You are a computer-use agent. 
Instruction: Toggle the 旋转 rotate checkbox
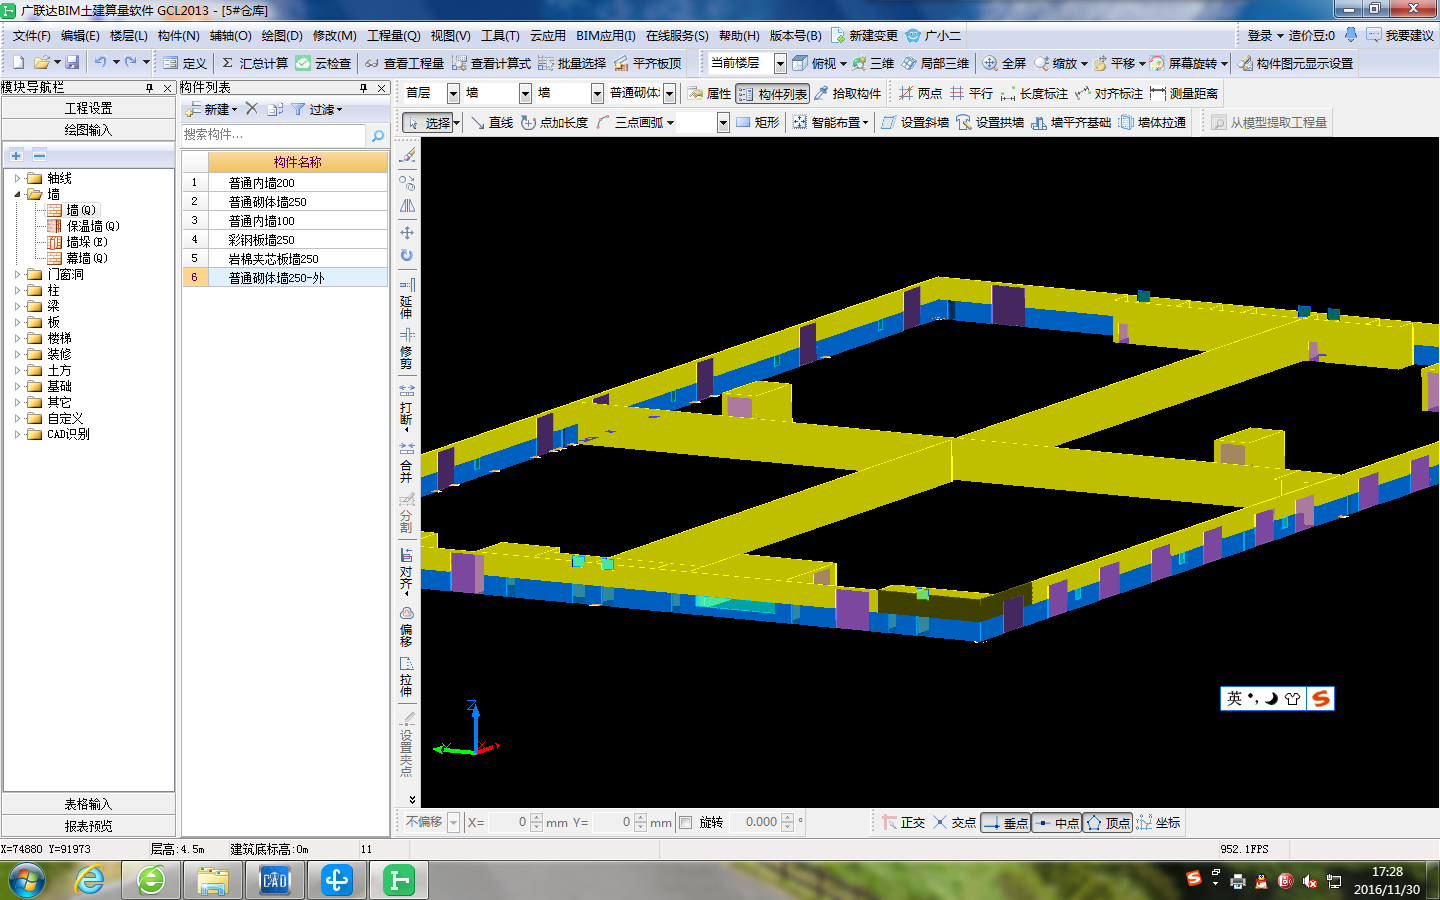pos(686,822)
